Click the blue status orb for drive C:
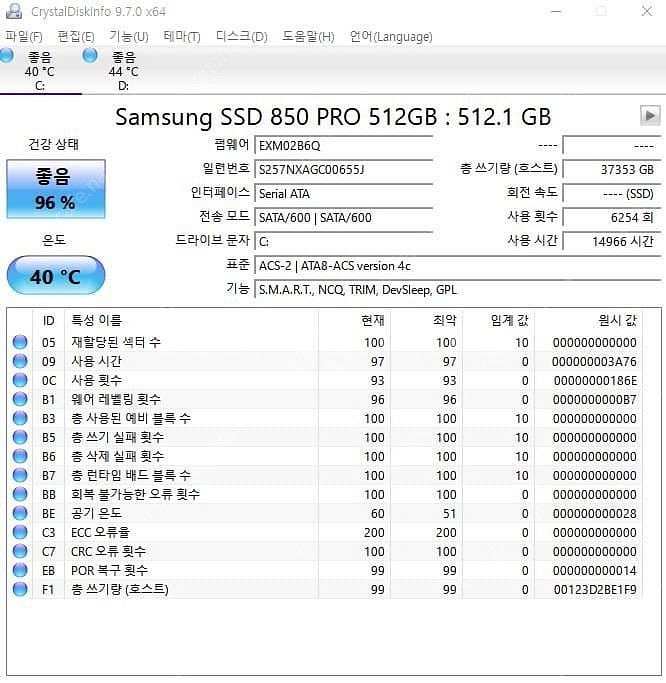Screen dimensions: 666x683 click(x=7, y=56)
